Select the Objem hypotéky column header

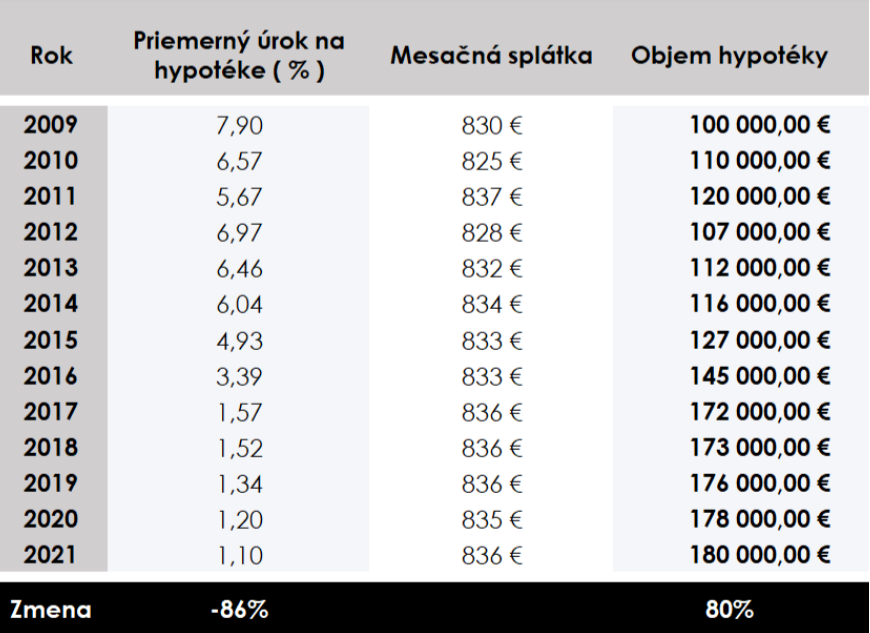click(728, 58)
